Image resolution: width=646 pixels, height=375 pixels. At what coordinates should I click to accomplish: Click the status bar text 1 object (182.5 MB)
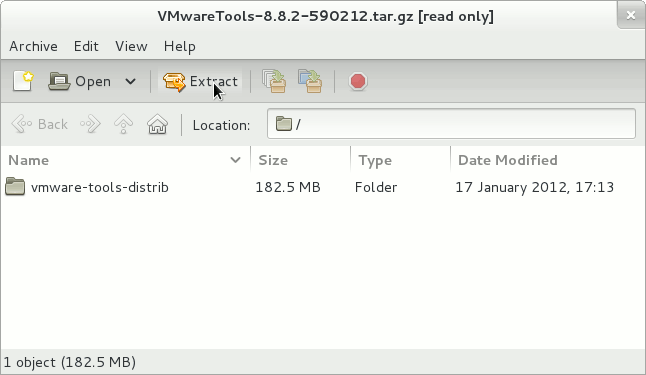(x=70, y=362)
